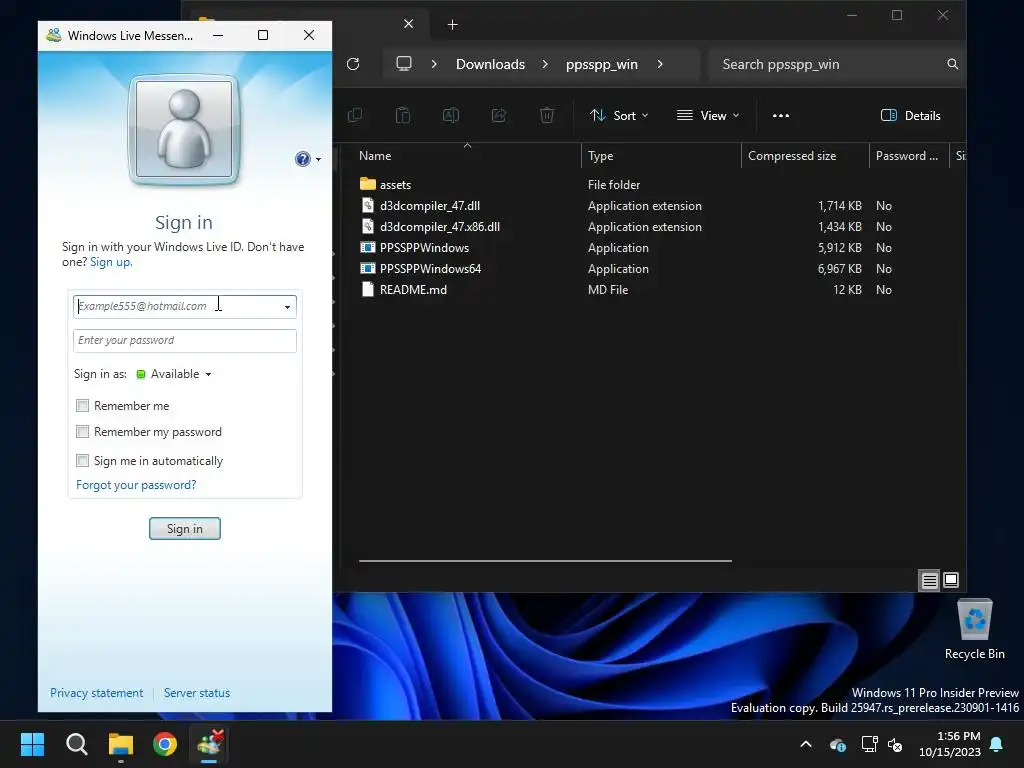Image resolution: width=1024 pixels, height=768 pixels.
Task: Launch Google Chrome from the taskbar
Action: pos(165,744)
